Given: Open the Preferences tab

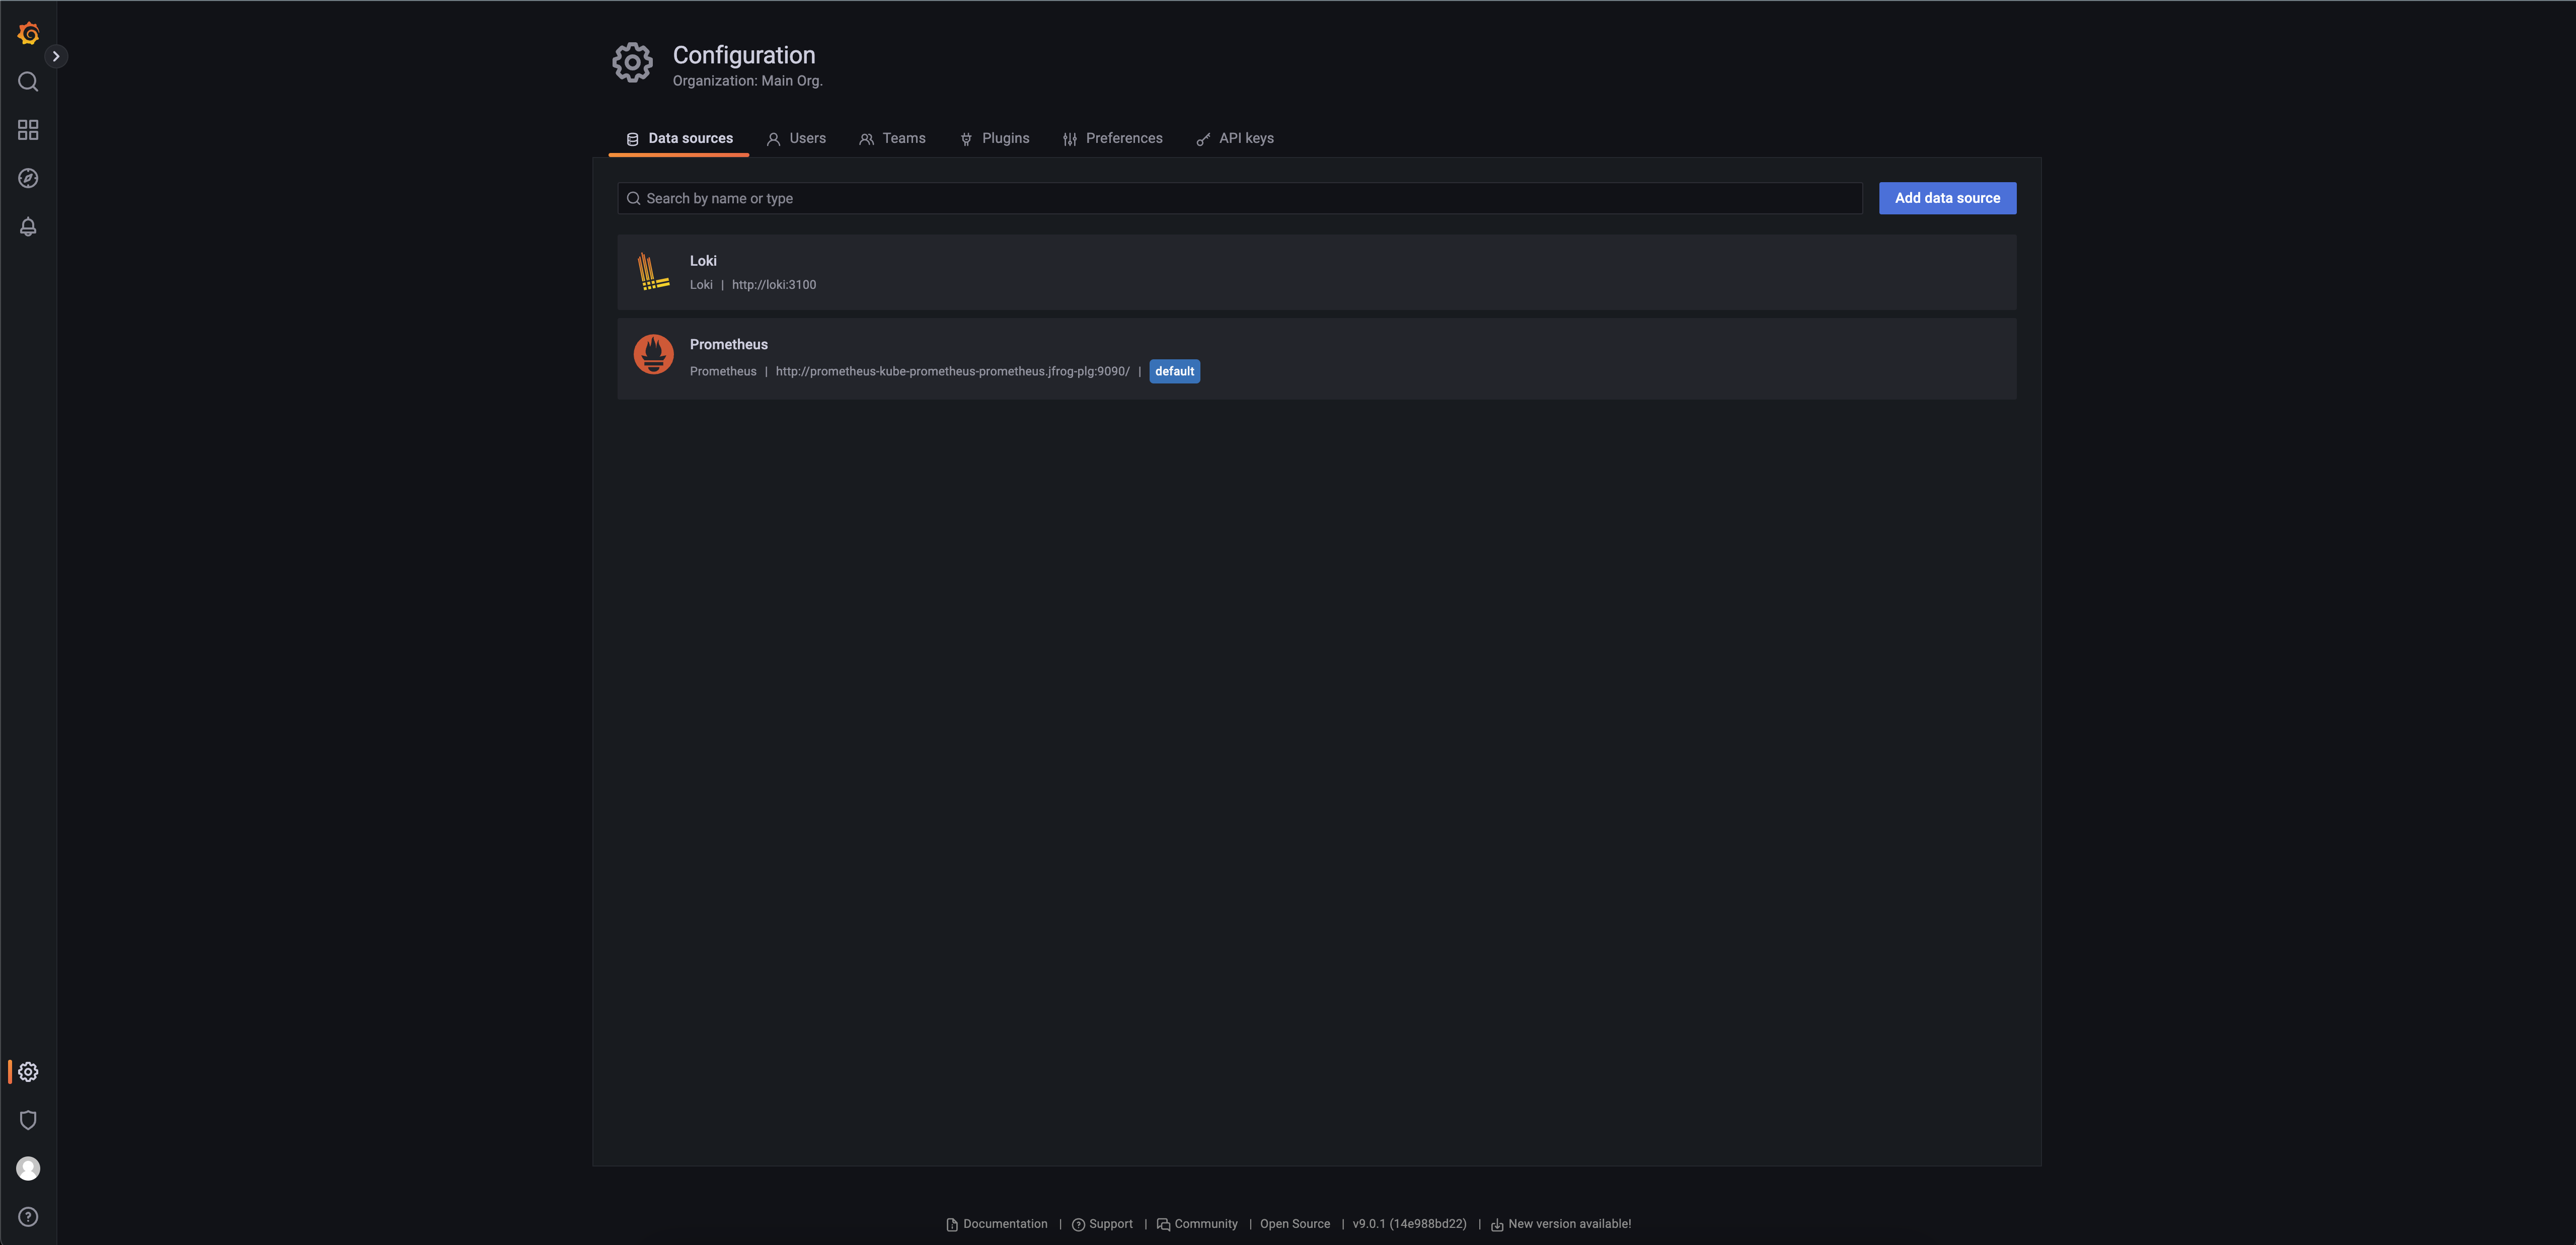Looking at the screenshot, I should tap(1112, 138).
